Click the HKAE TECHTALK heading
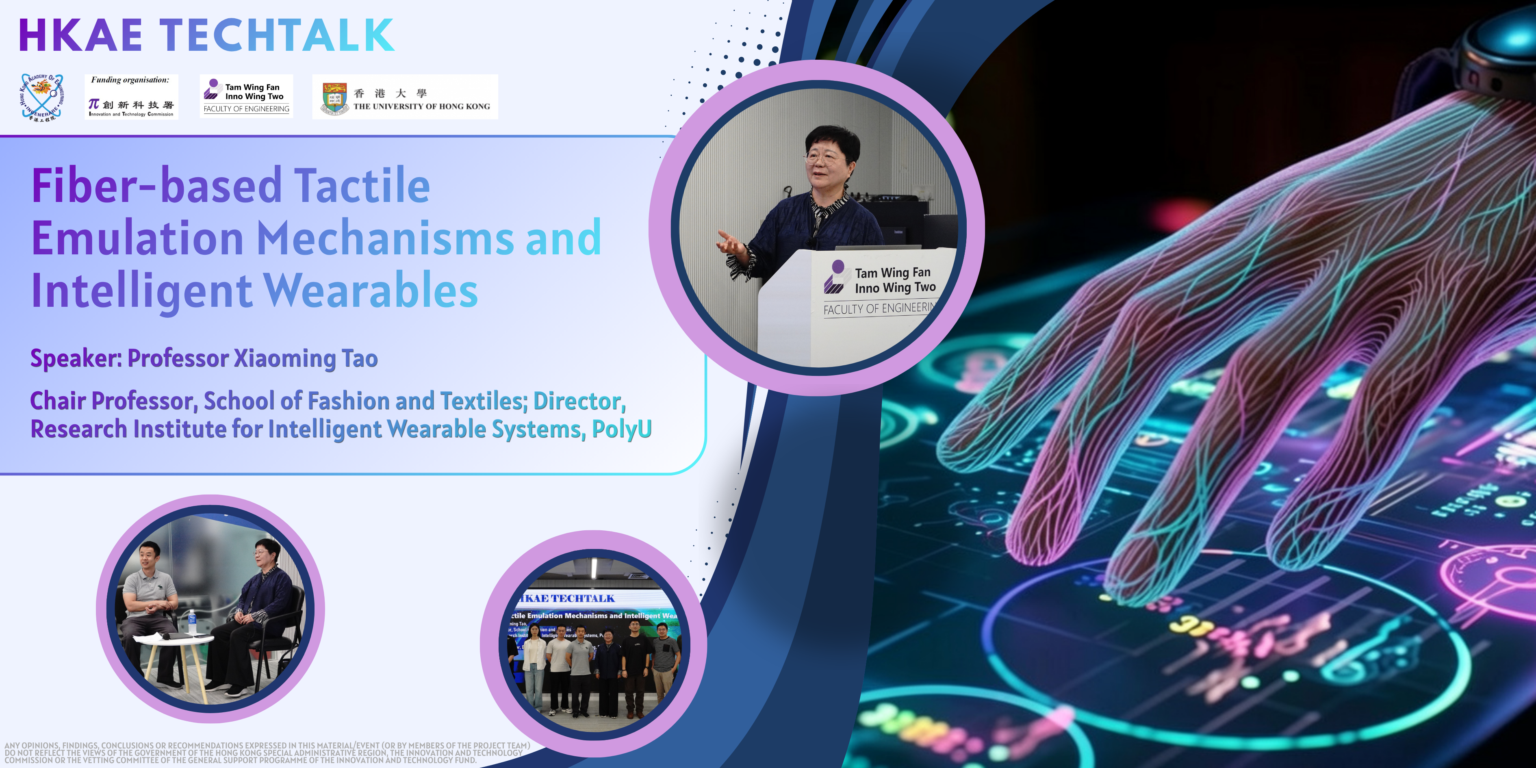1536x768 pixels. pos(206,34)
